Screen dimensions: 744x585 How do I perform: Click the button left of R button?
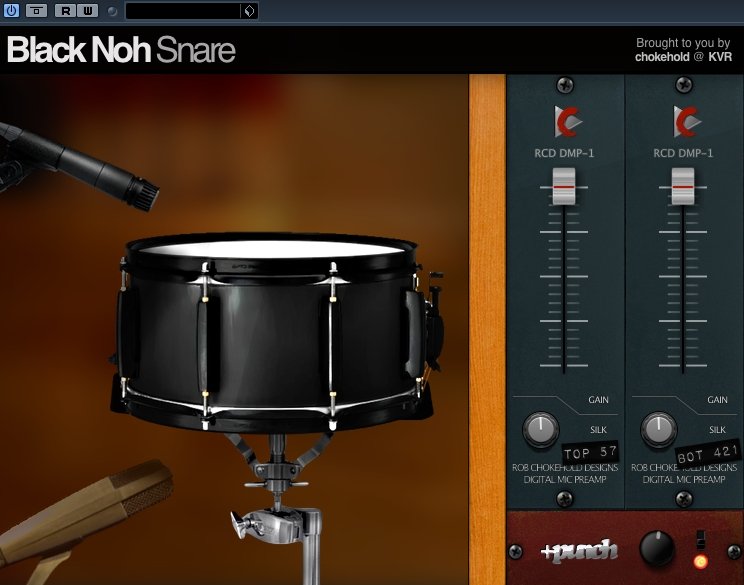37,10
